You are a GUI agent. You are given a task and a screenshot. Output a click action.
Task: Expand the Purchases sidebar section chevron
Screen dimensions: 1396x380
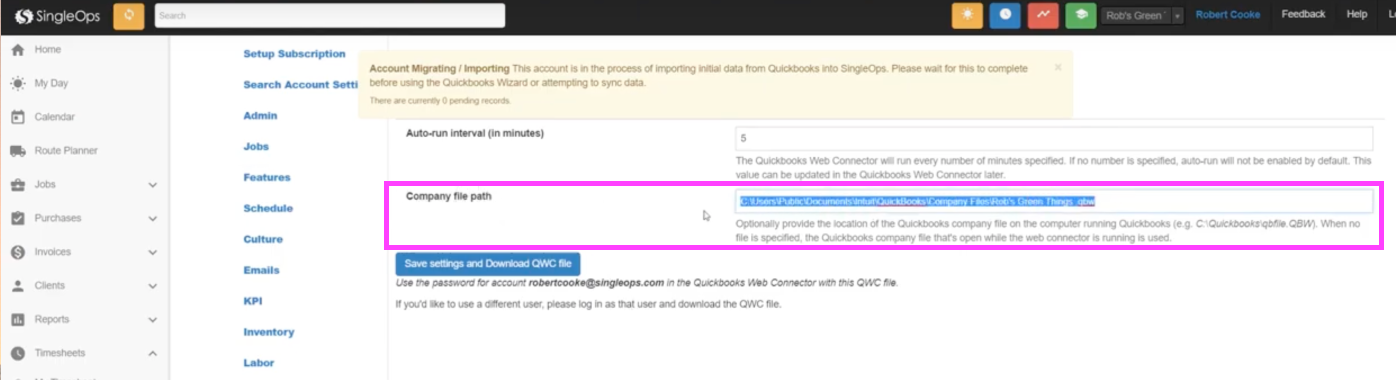(153, 218)
